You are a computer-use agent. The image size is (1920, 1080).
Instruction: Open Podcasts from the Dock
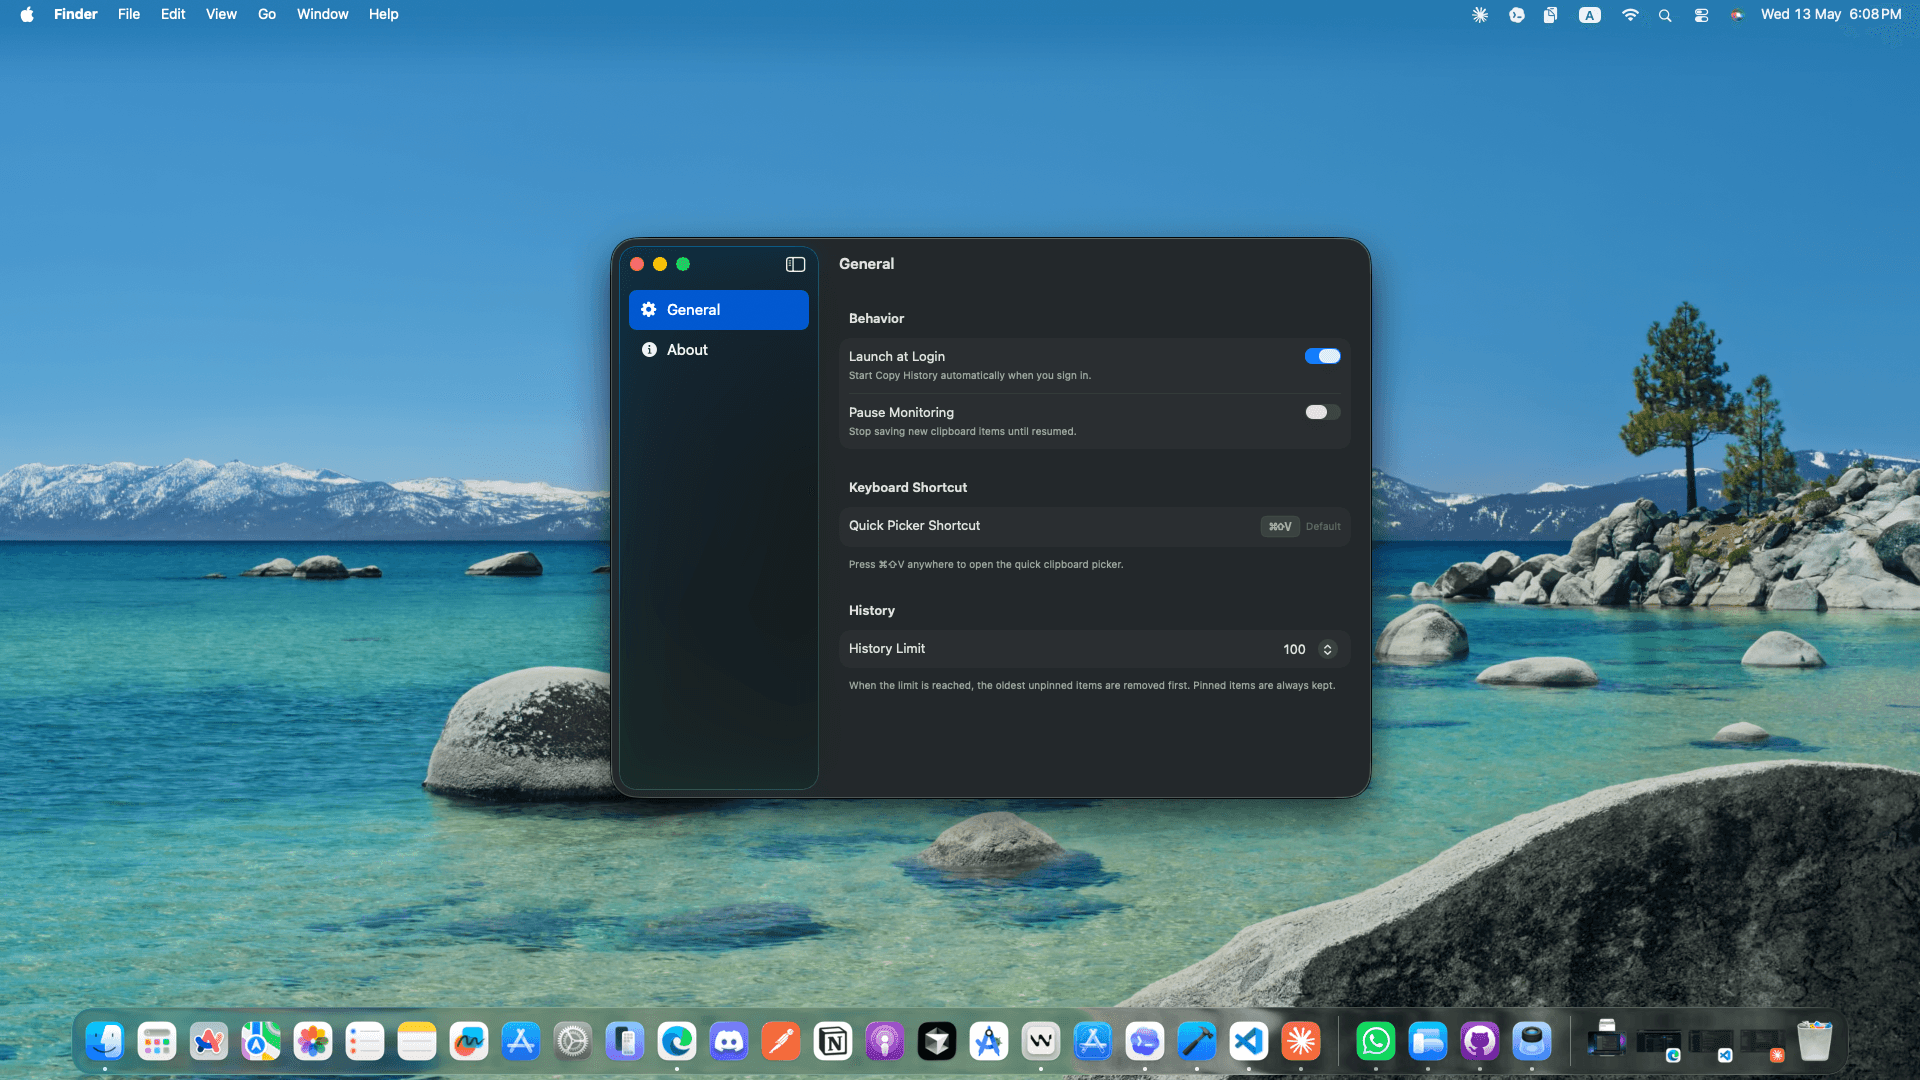[885, 1042]
